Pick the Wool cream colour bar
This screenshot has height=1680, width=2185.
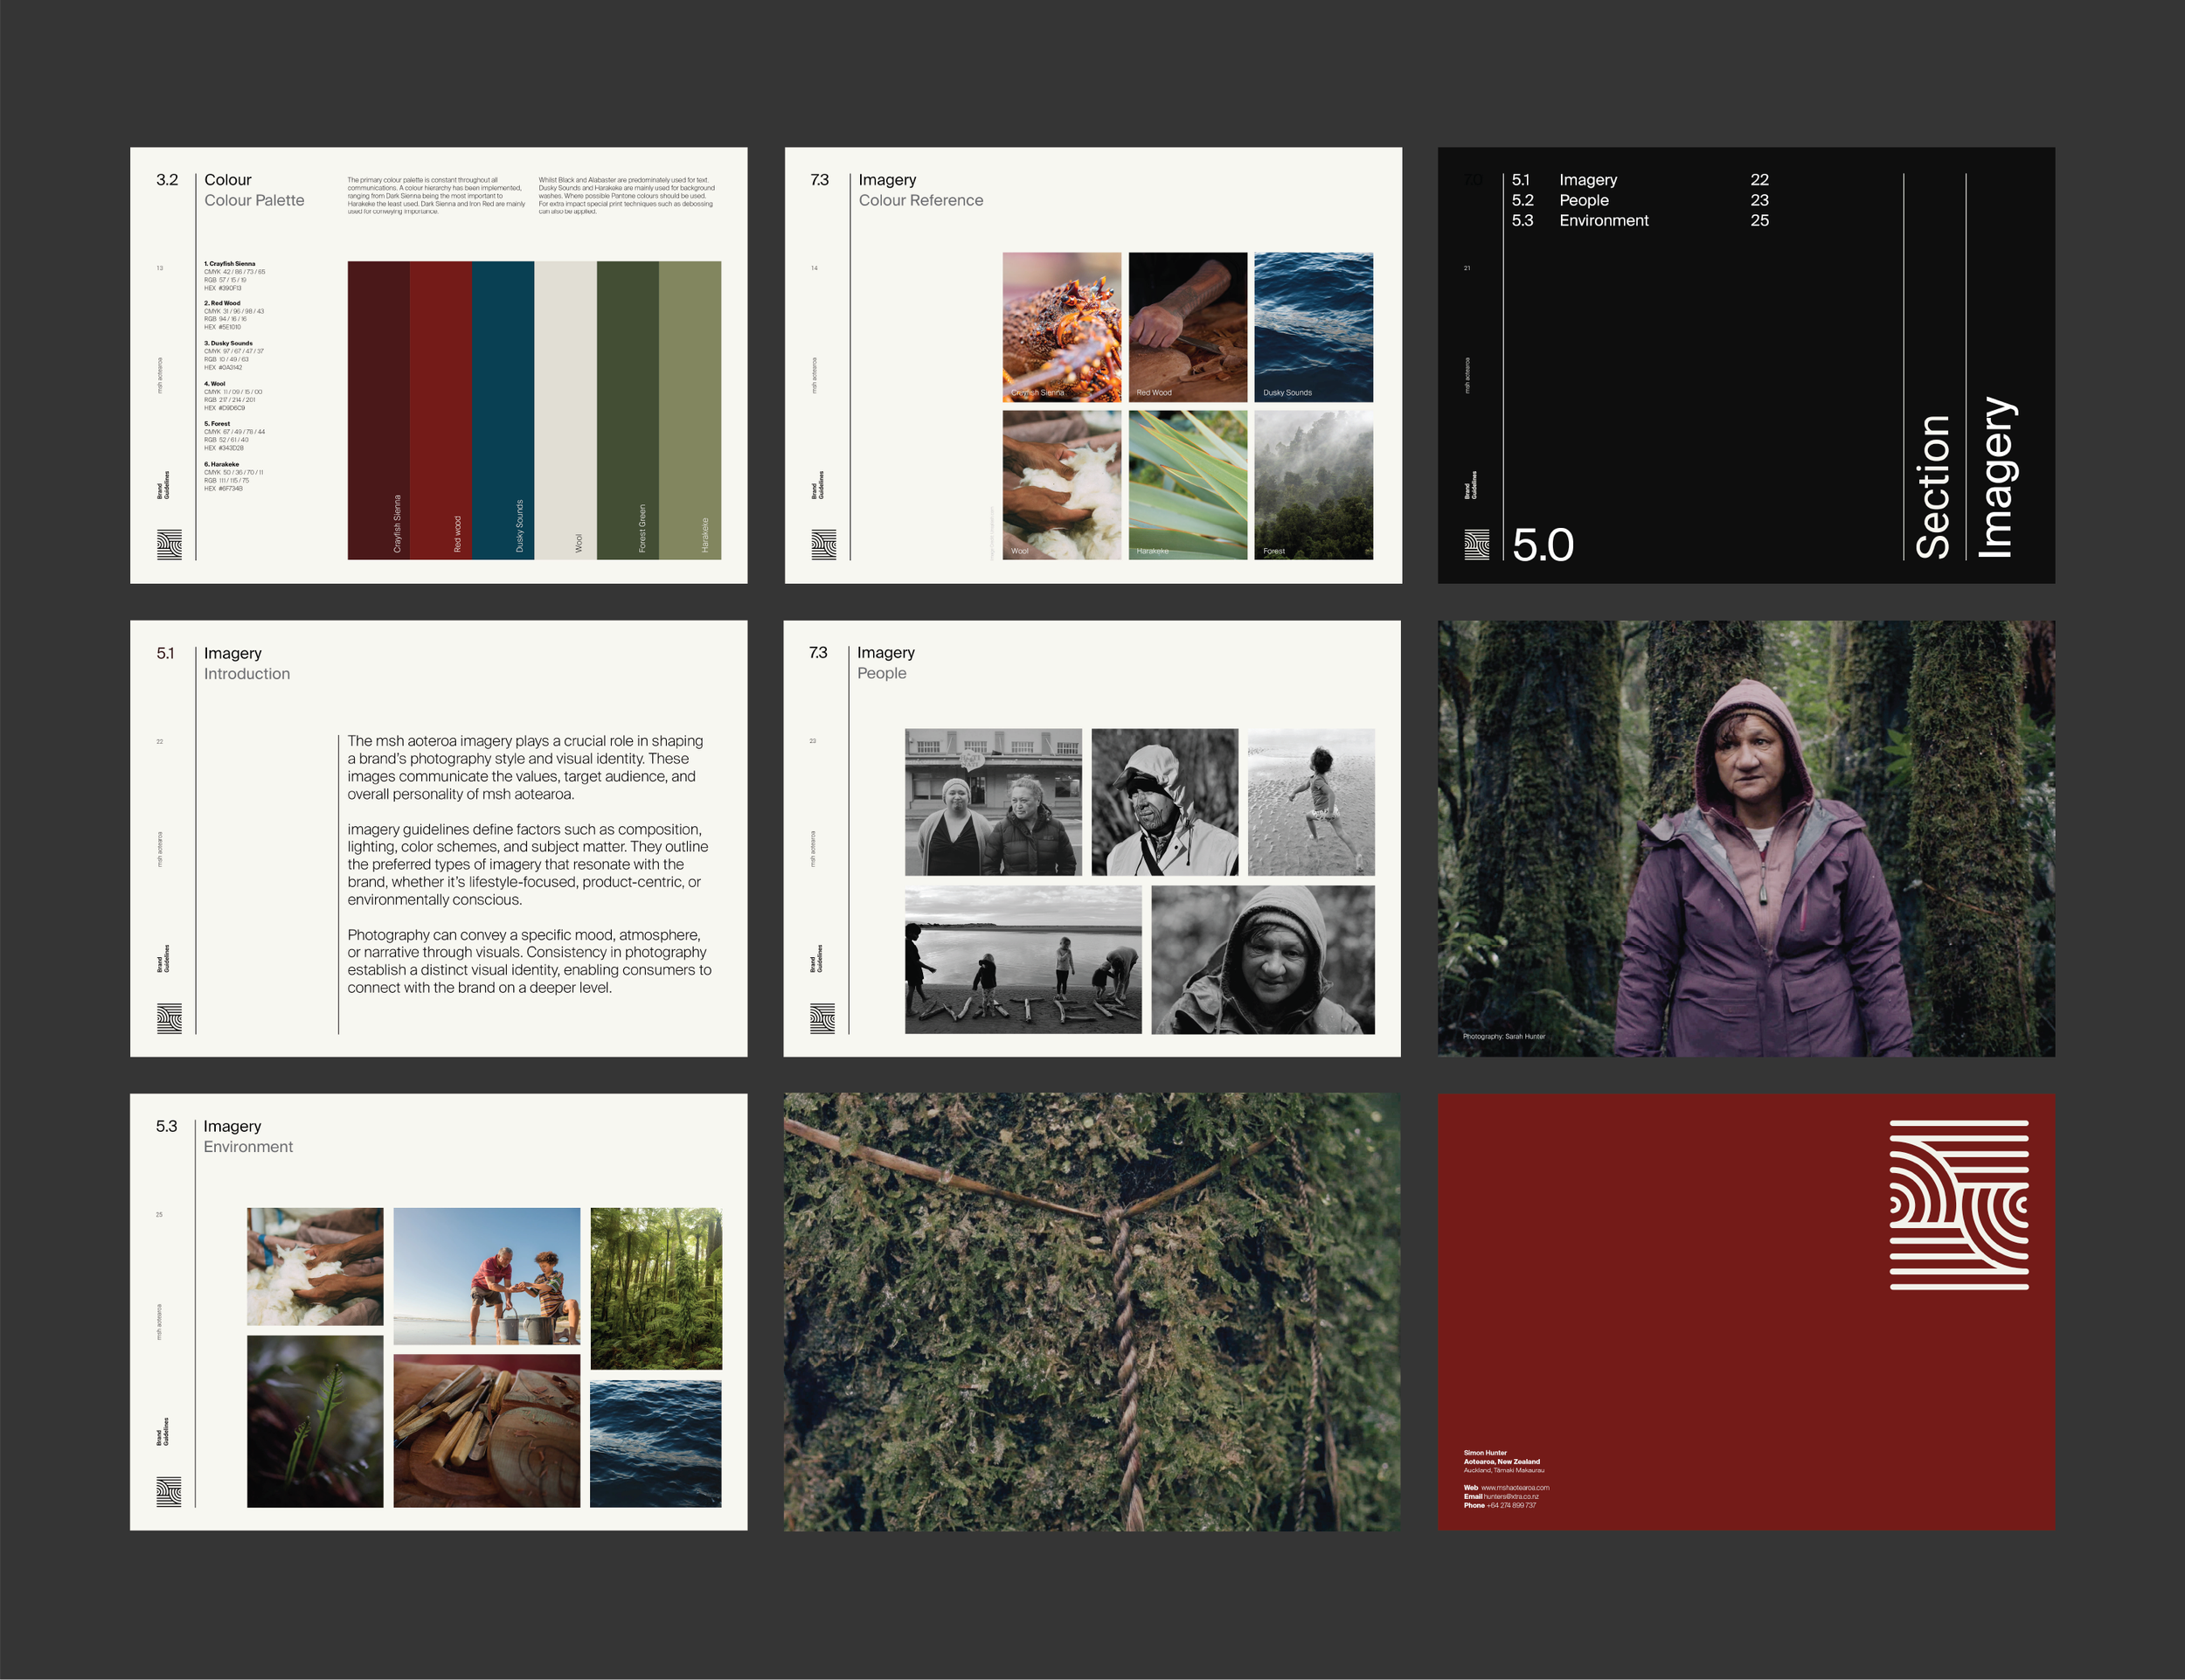tap(565, 410)
